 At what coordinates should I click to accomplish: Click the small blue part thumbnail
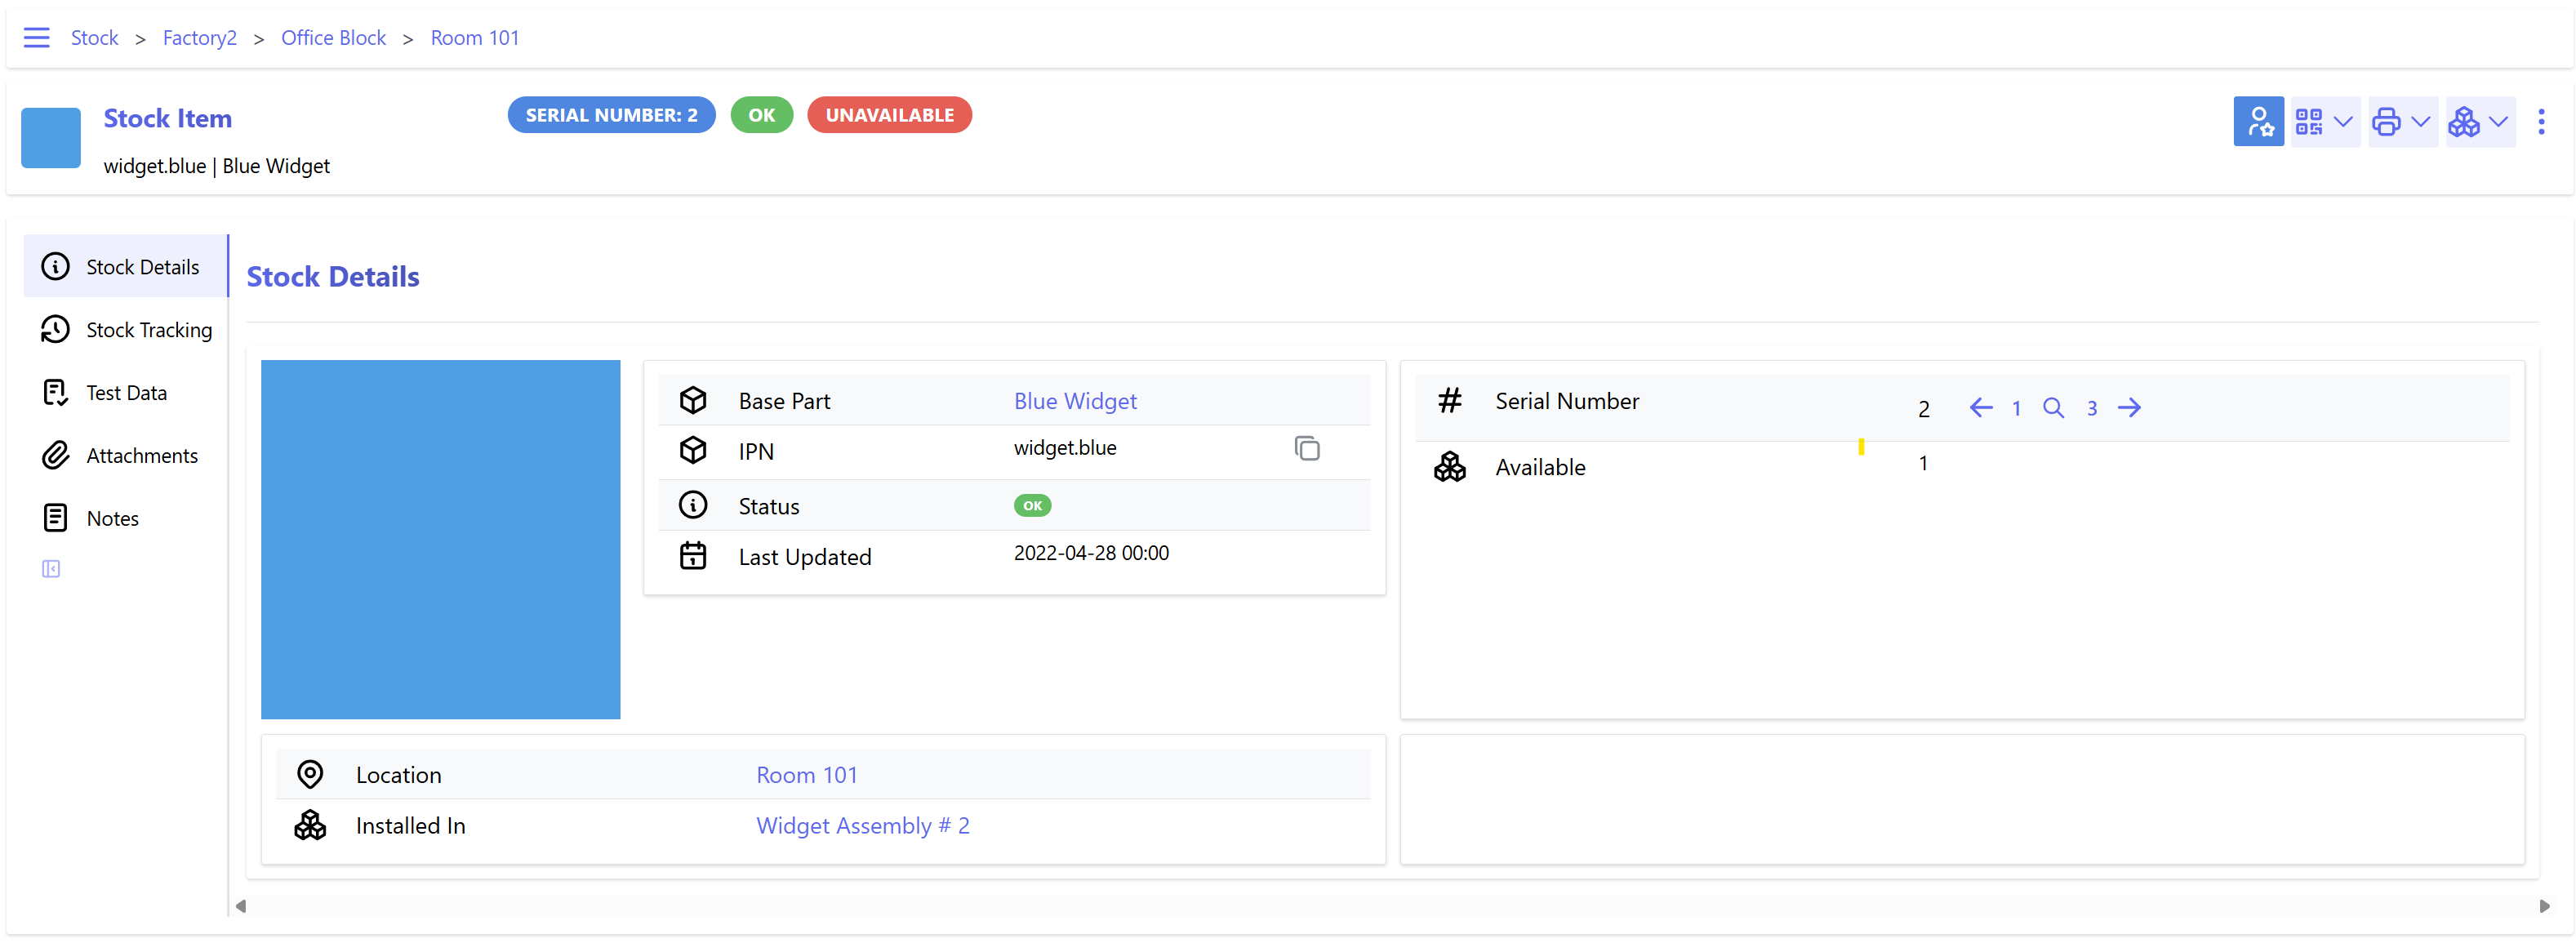click(x=51, y=138)
